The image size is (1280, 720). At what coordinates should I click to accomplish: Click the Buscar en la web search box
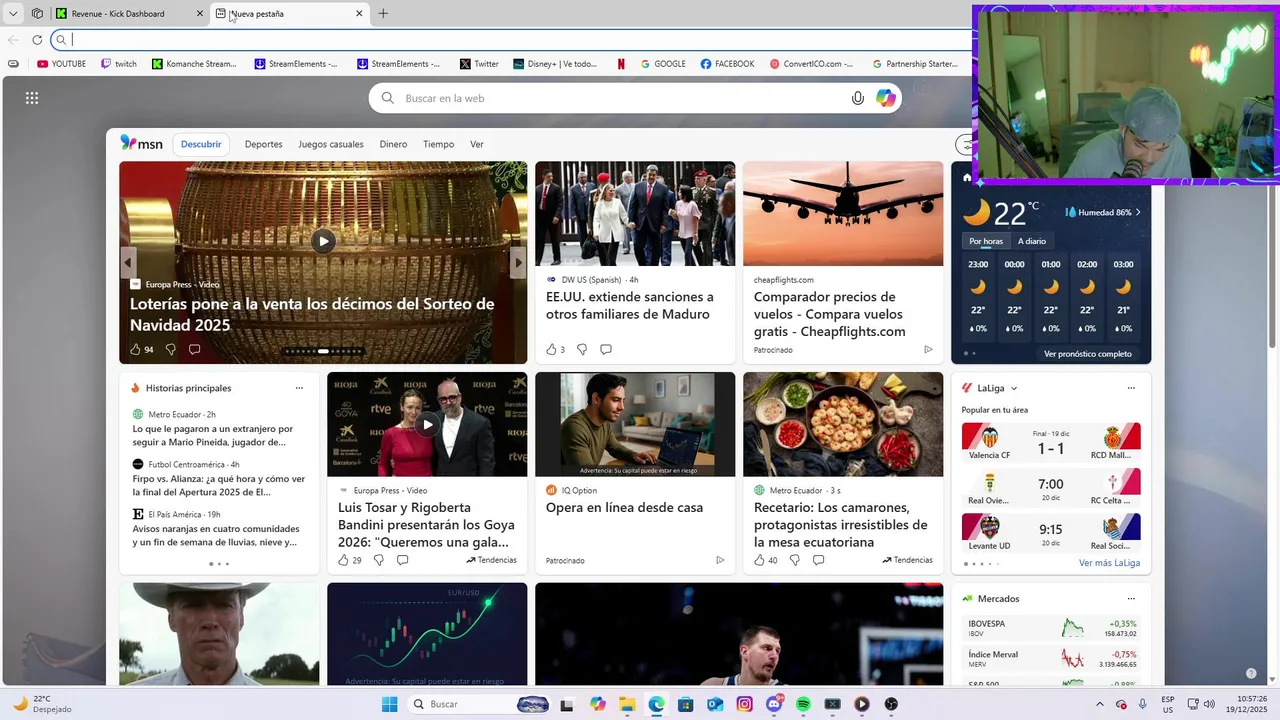click(x=636, y=98)
